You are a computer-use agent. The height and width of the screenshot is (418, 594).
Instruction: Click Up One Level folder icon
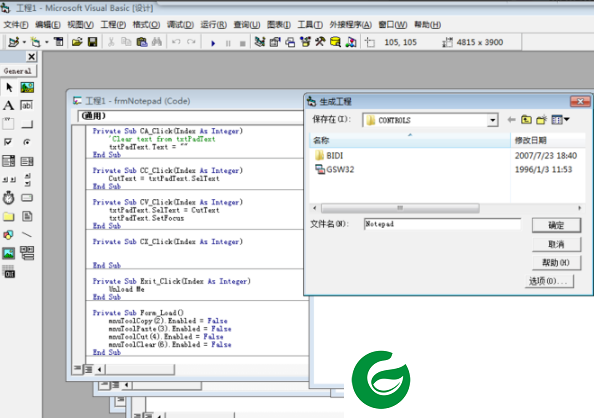coord(526,120)
